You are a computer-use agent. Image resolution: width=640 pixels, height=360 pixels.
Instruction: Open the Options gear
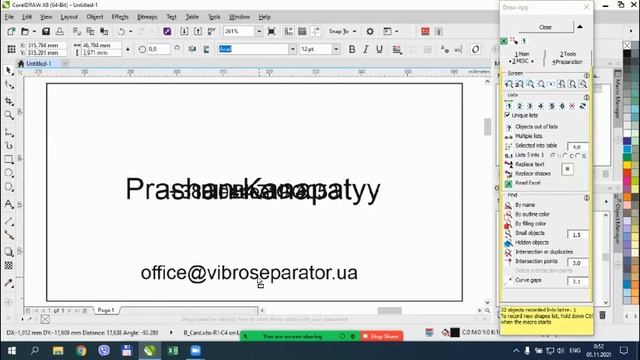tap(370, 31)
